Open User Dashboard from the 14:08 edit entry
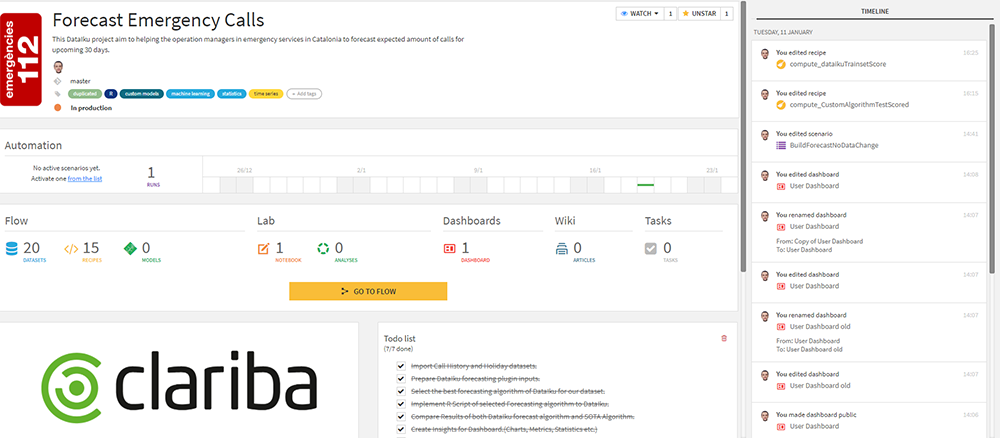1000x438 pixels. click(x=814, y=186)
